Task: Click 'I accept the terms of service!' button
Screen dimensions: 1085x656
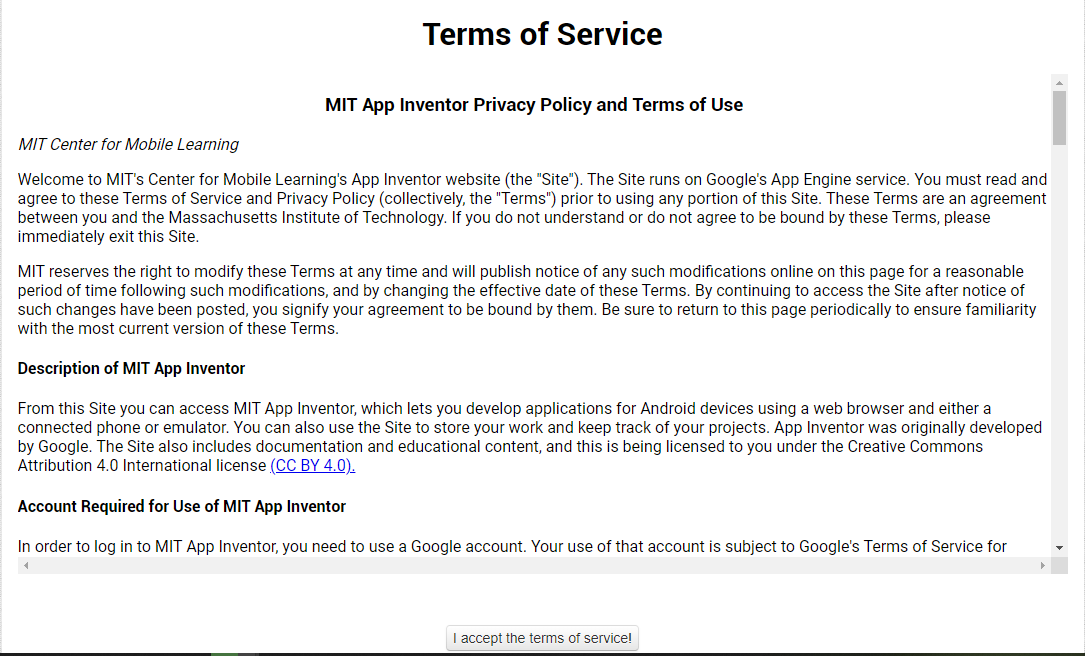Action: pos(542,638)
